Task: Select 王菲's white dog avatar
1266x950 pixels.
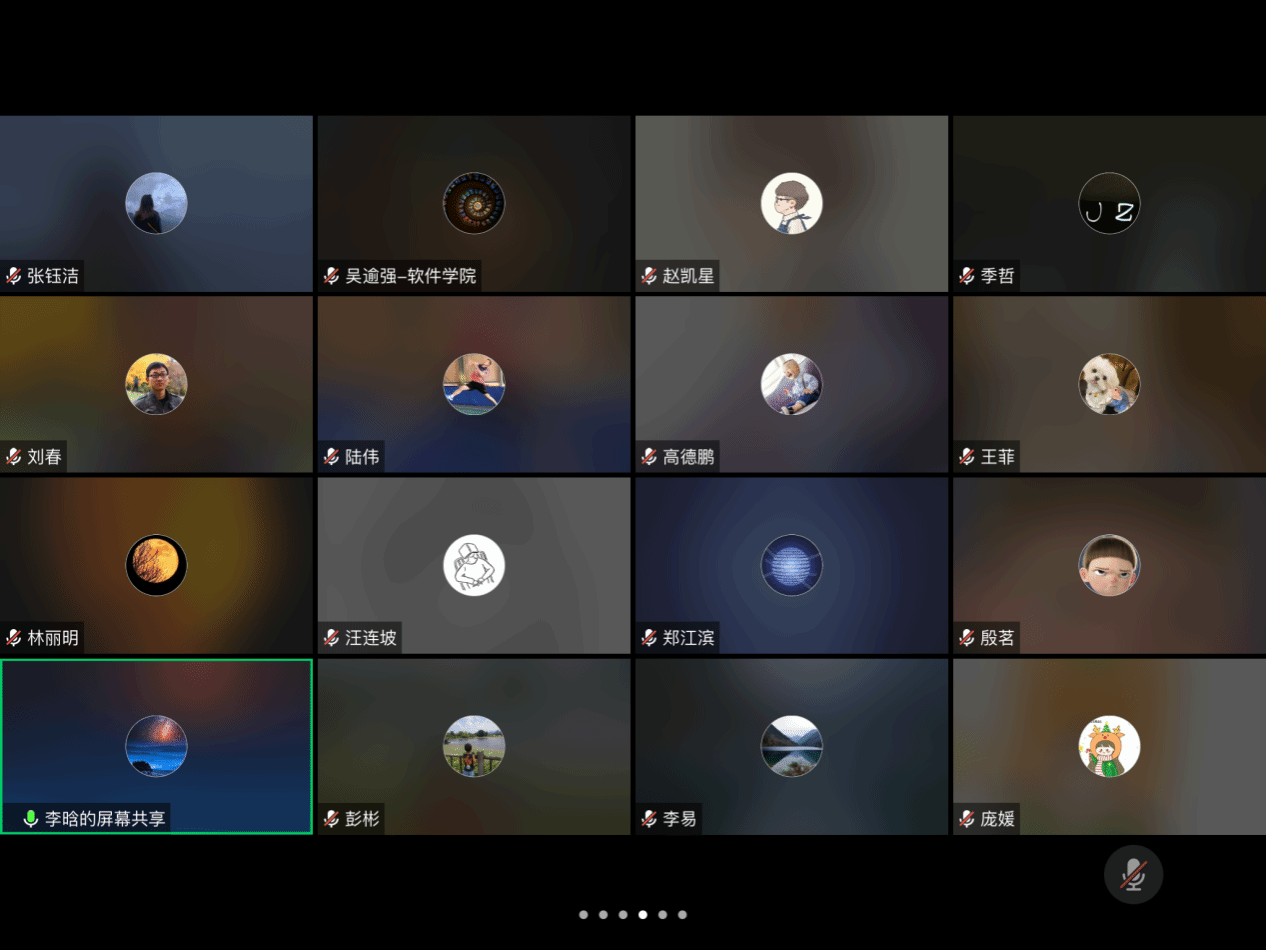Action: click(1109, 384)
